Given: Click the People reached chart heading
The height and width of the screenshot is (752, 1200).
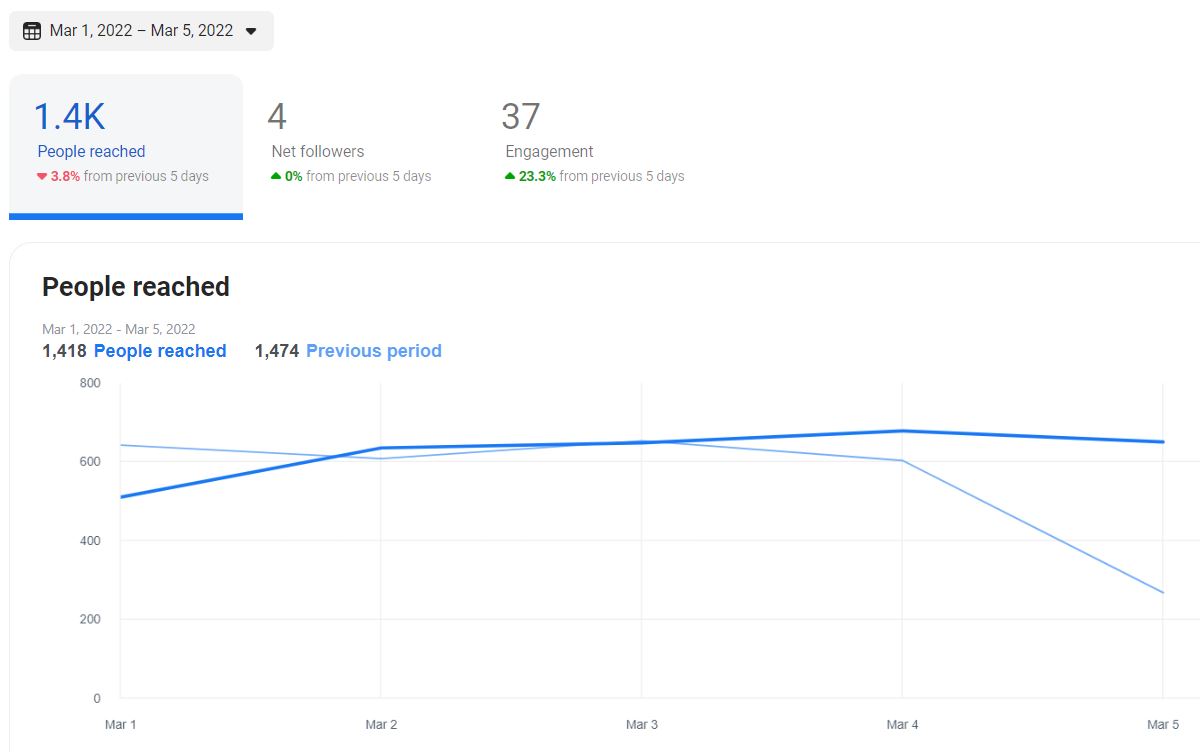Looking at the screenshot, I should coord(136,287).
